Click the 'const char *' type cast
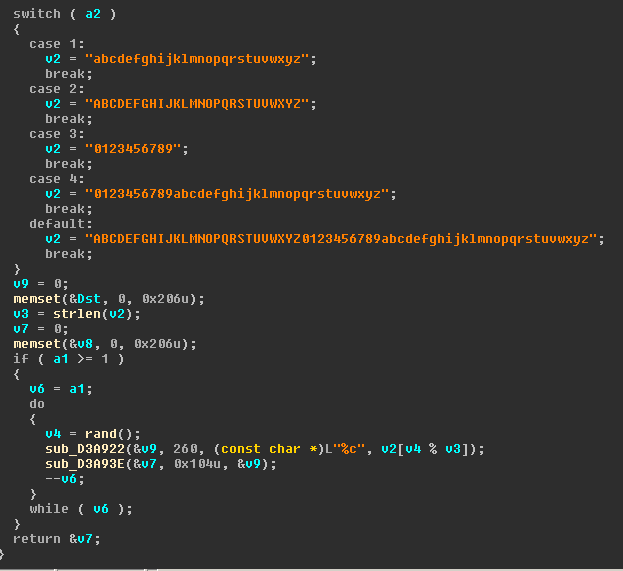The image size is (623, 571). 269,449
